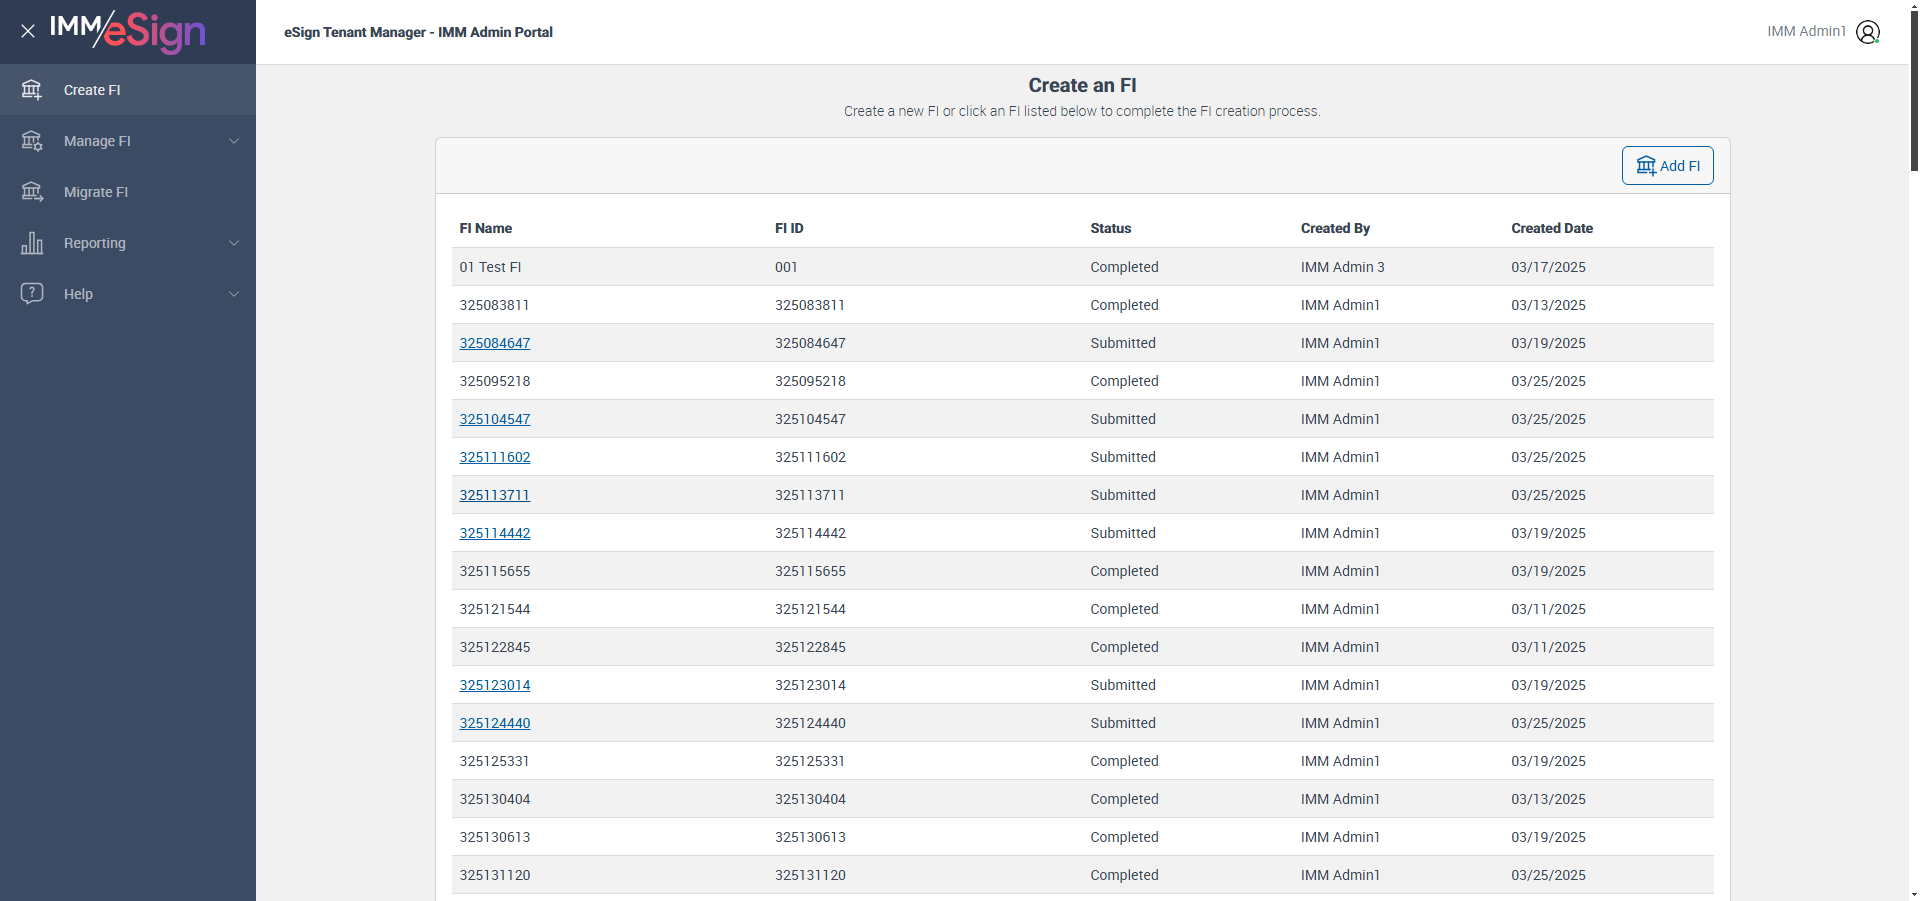Click the FI Name column header

486,228
